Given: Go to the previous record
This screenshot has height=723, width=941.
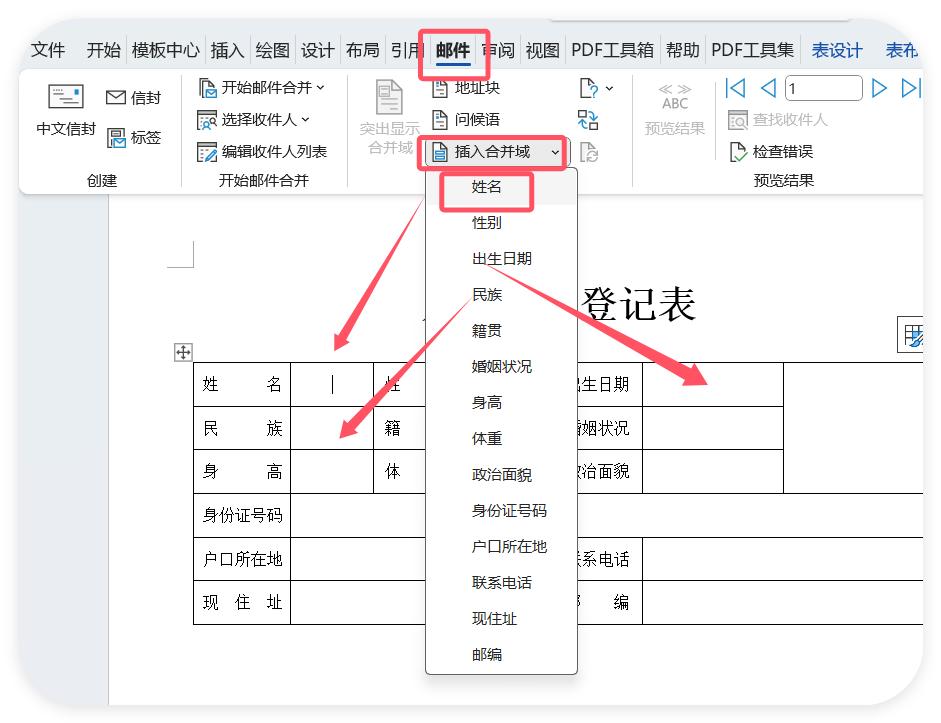Looking at the screenshot, I should pyautogui.click(x=768, y=88).
